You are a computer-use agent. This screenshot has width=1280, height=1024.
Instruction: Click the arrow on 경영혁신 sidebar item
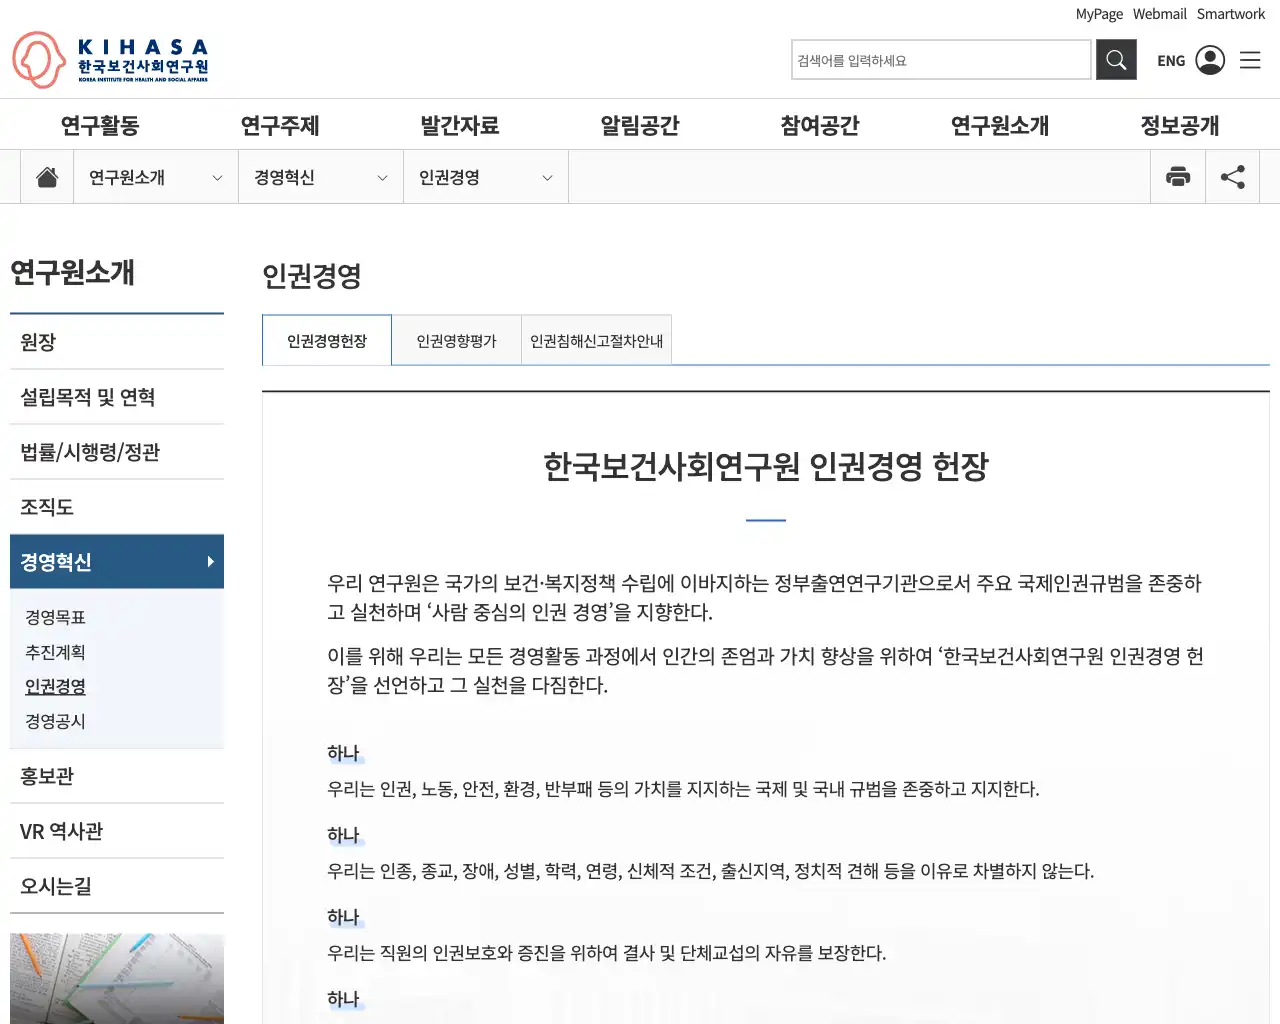[x=210, y=562]
